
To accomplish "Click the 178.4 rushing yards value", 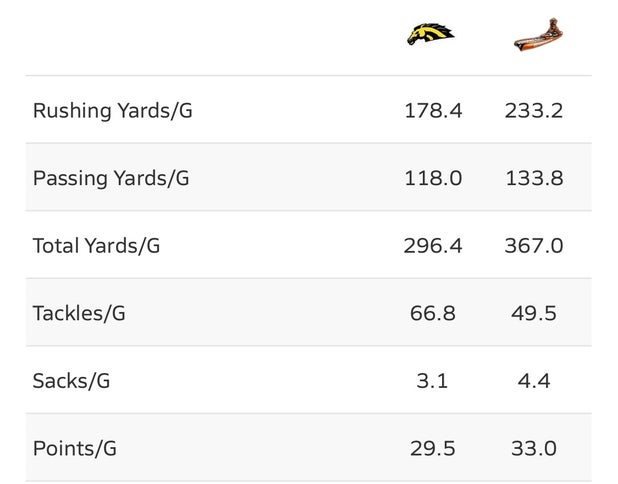I will pos(433,110).
